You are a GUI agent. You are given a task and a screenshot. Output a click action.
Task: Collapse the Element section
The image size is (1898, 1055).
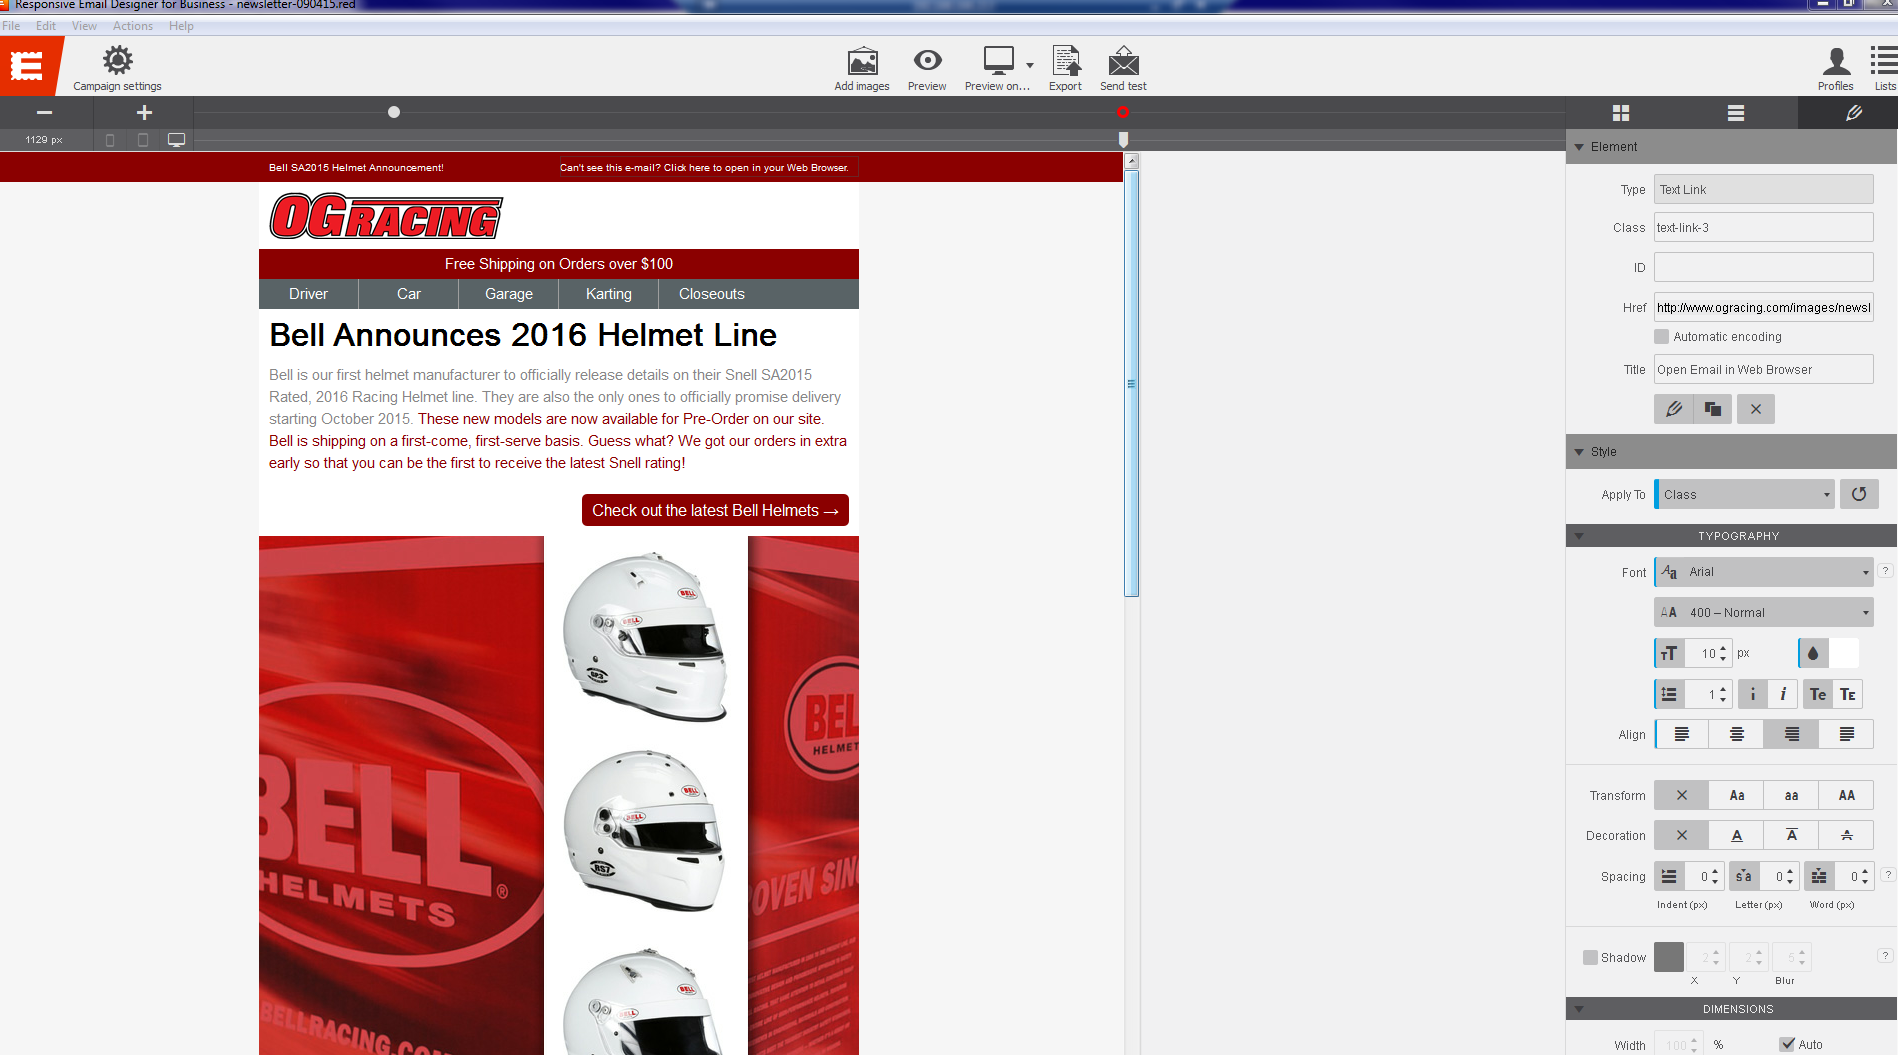[x=1580, y=147]
